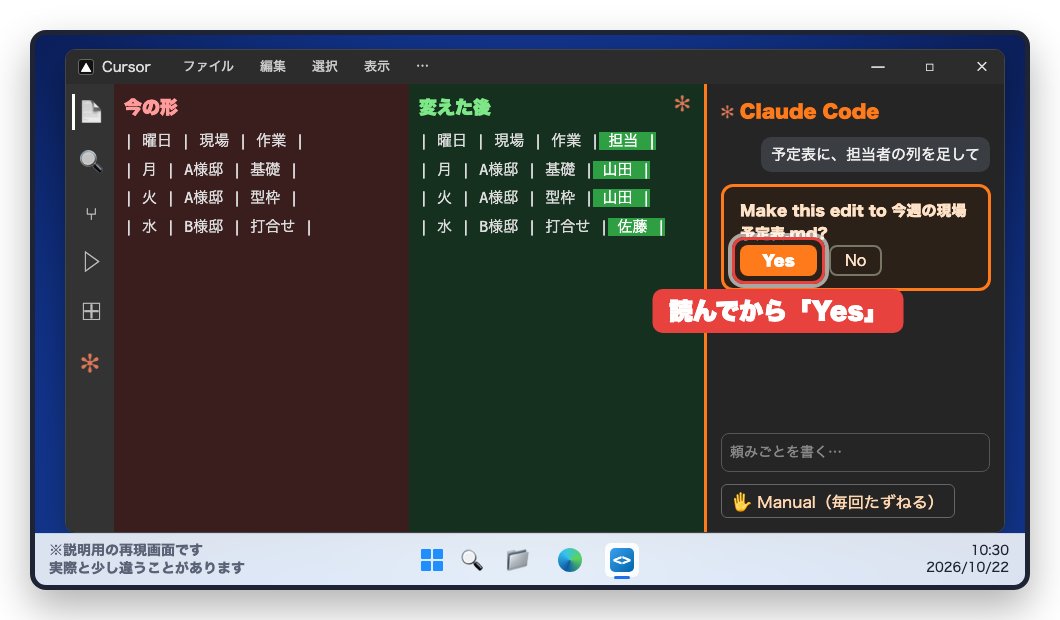This screenshot has height=620, width=1060.
Task: Approve the edit with the Yes button
Action: 778,260
